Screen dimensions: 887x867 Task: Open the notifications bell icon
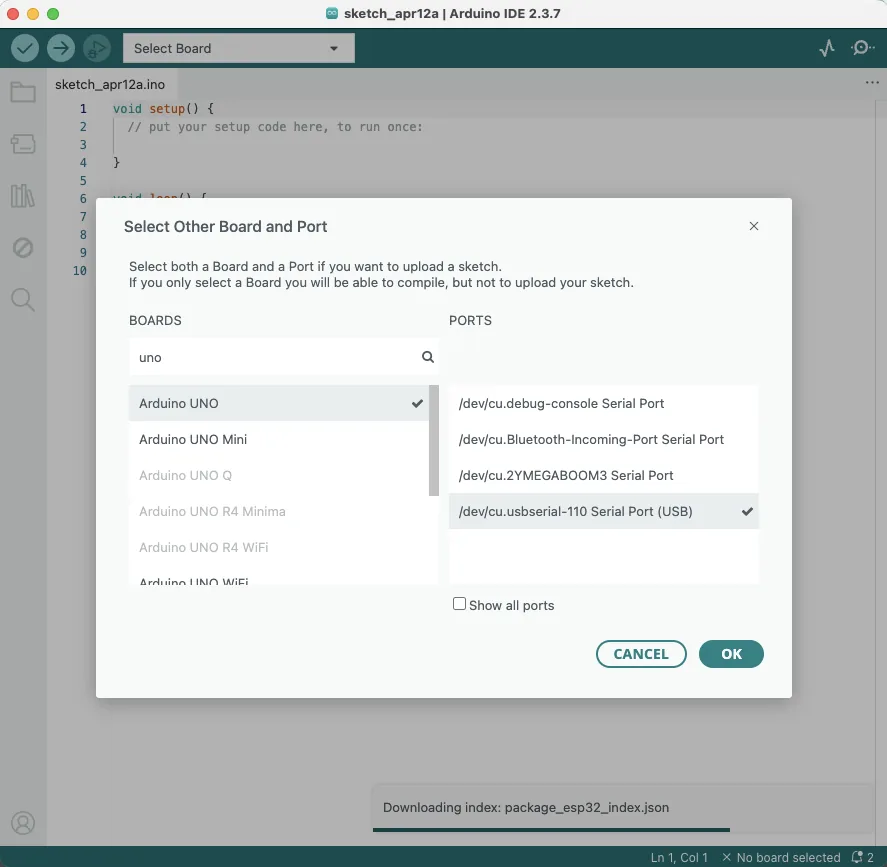[x=863, y=857]
